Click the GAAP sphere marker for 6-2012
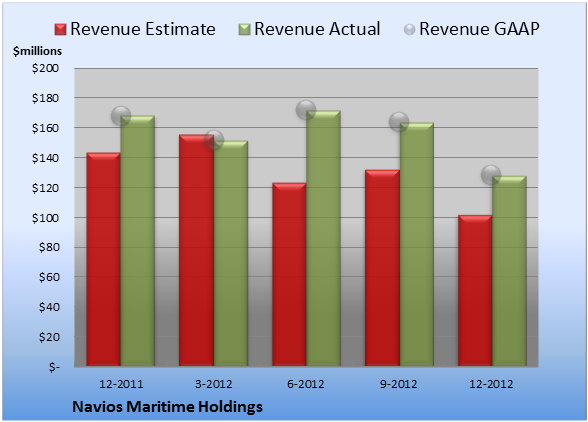The width and height of the screenshot is (588, 422). 306,110
